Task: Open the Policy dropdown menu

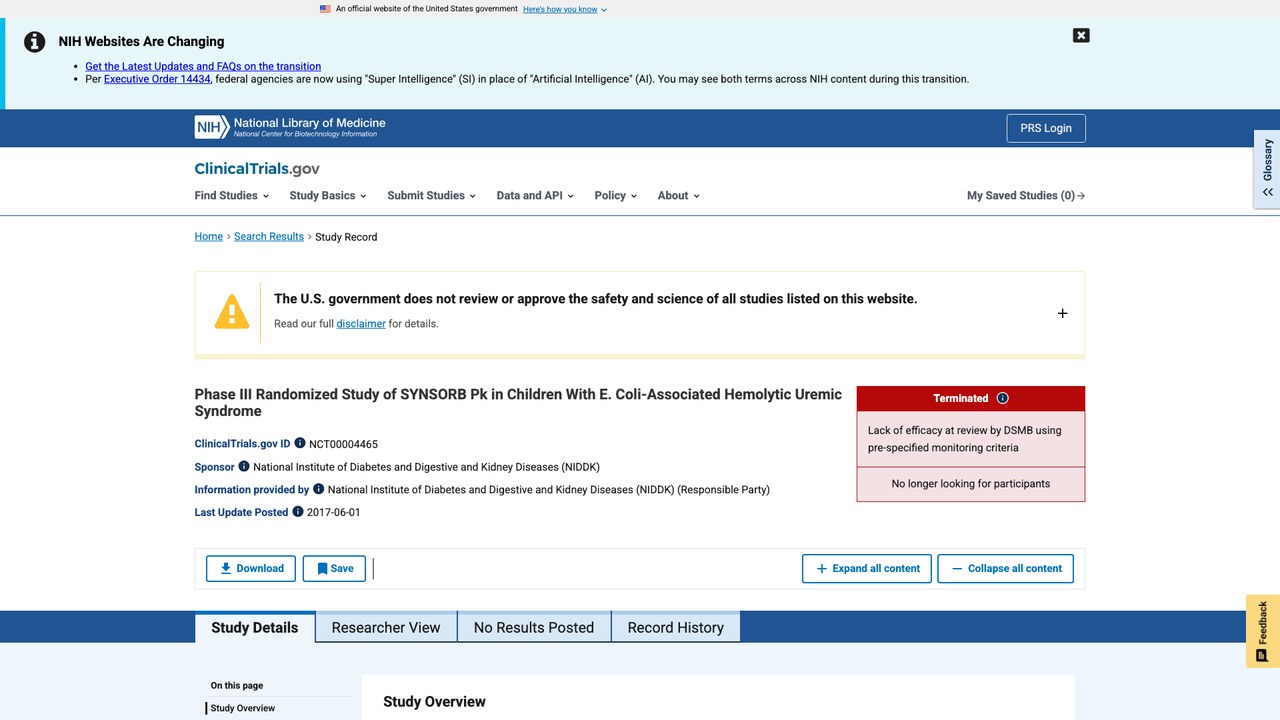Action: click(615, 196)
